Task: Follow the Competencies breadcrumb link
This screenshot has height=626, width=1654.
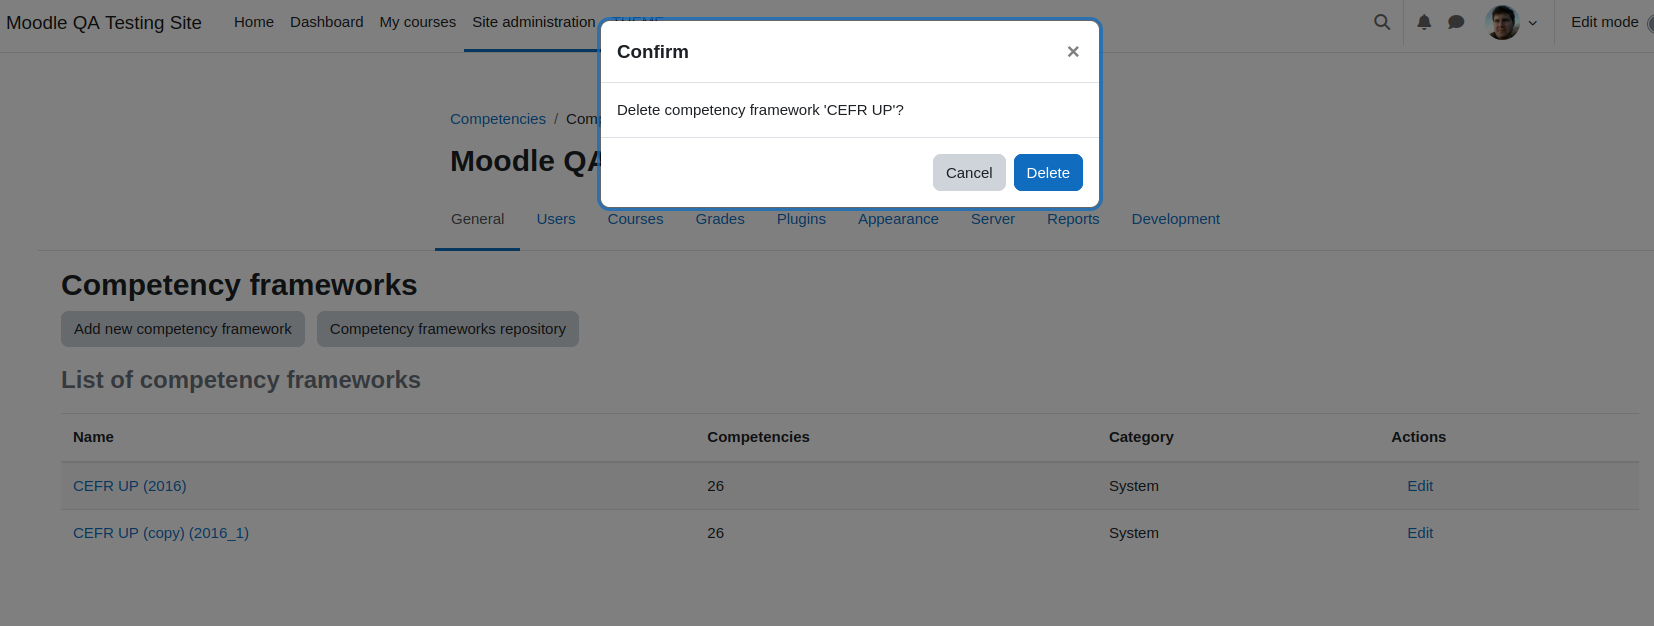Action: (x=498, y=119)
